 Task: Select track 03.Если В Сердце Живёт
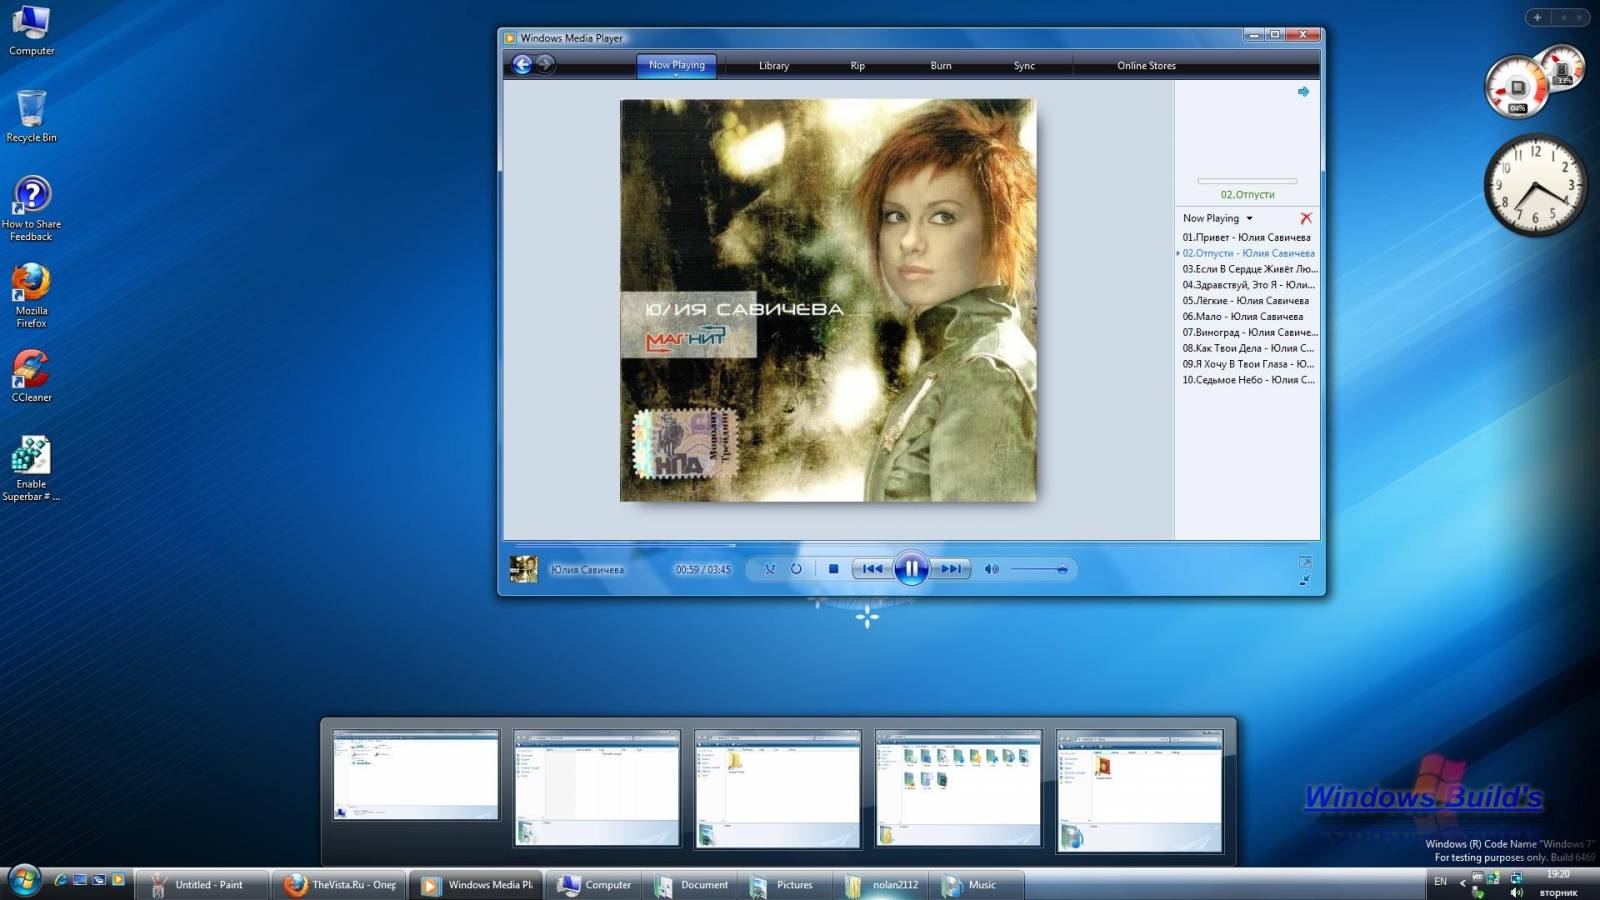[1250, 269]
